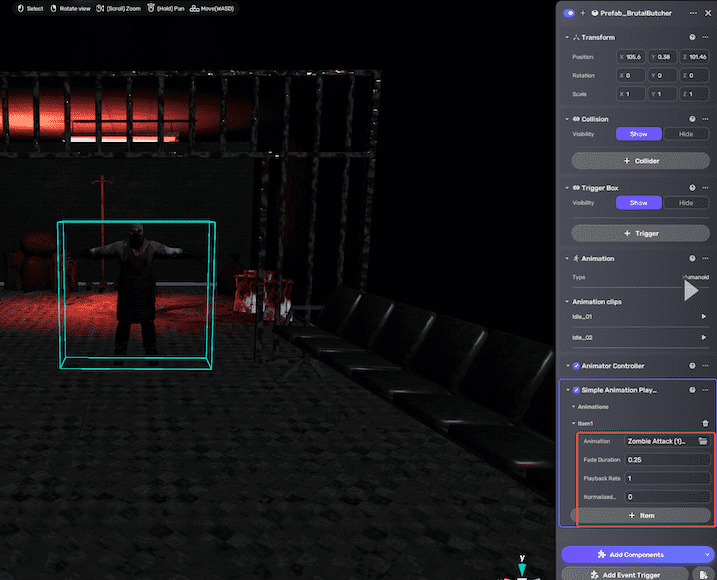Collapse the Animations list expander
This screenshot has width=717, height=580.
(573, 407)
